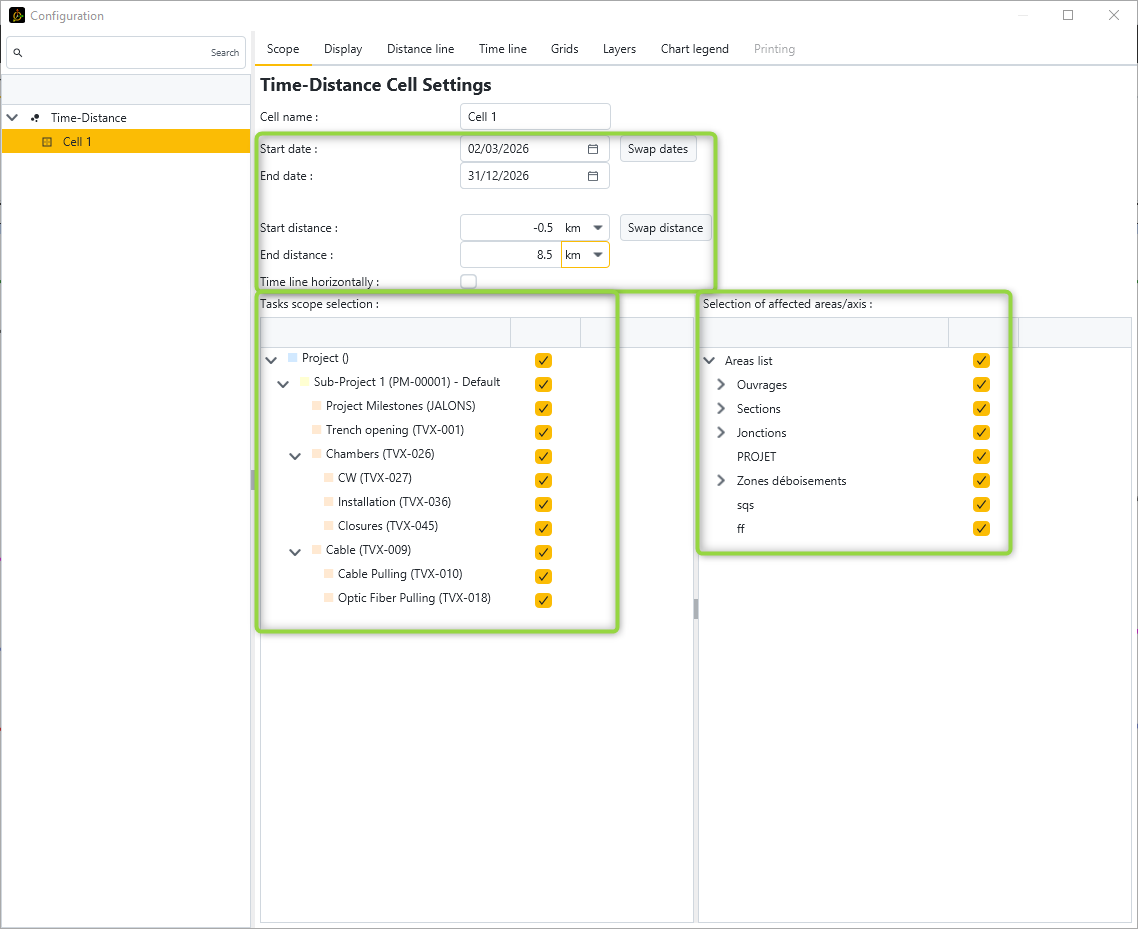Collapse the Chambers (TVX-026) node
Viewport: 1138px width, 929px height.
click(295, 455)
